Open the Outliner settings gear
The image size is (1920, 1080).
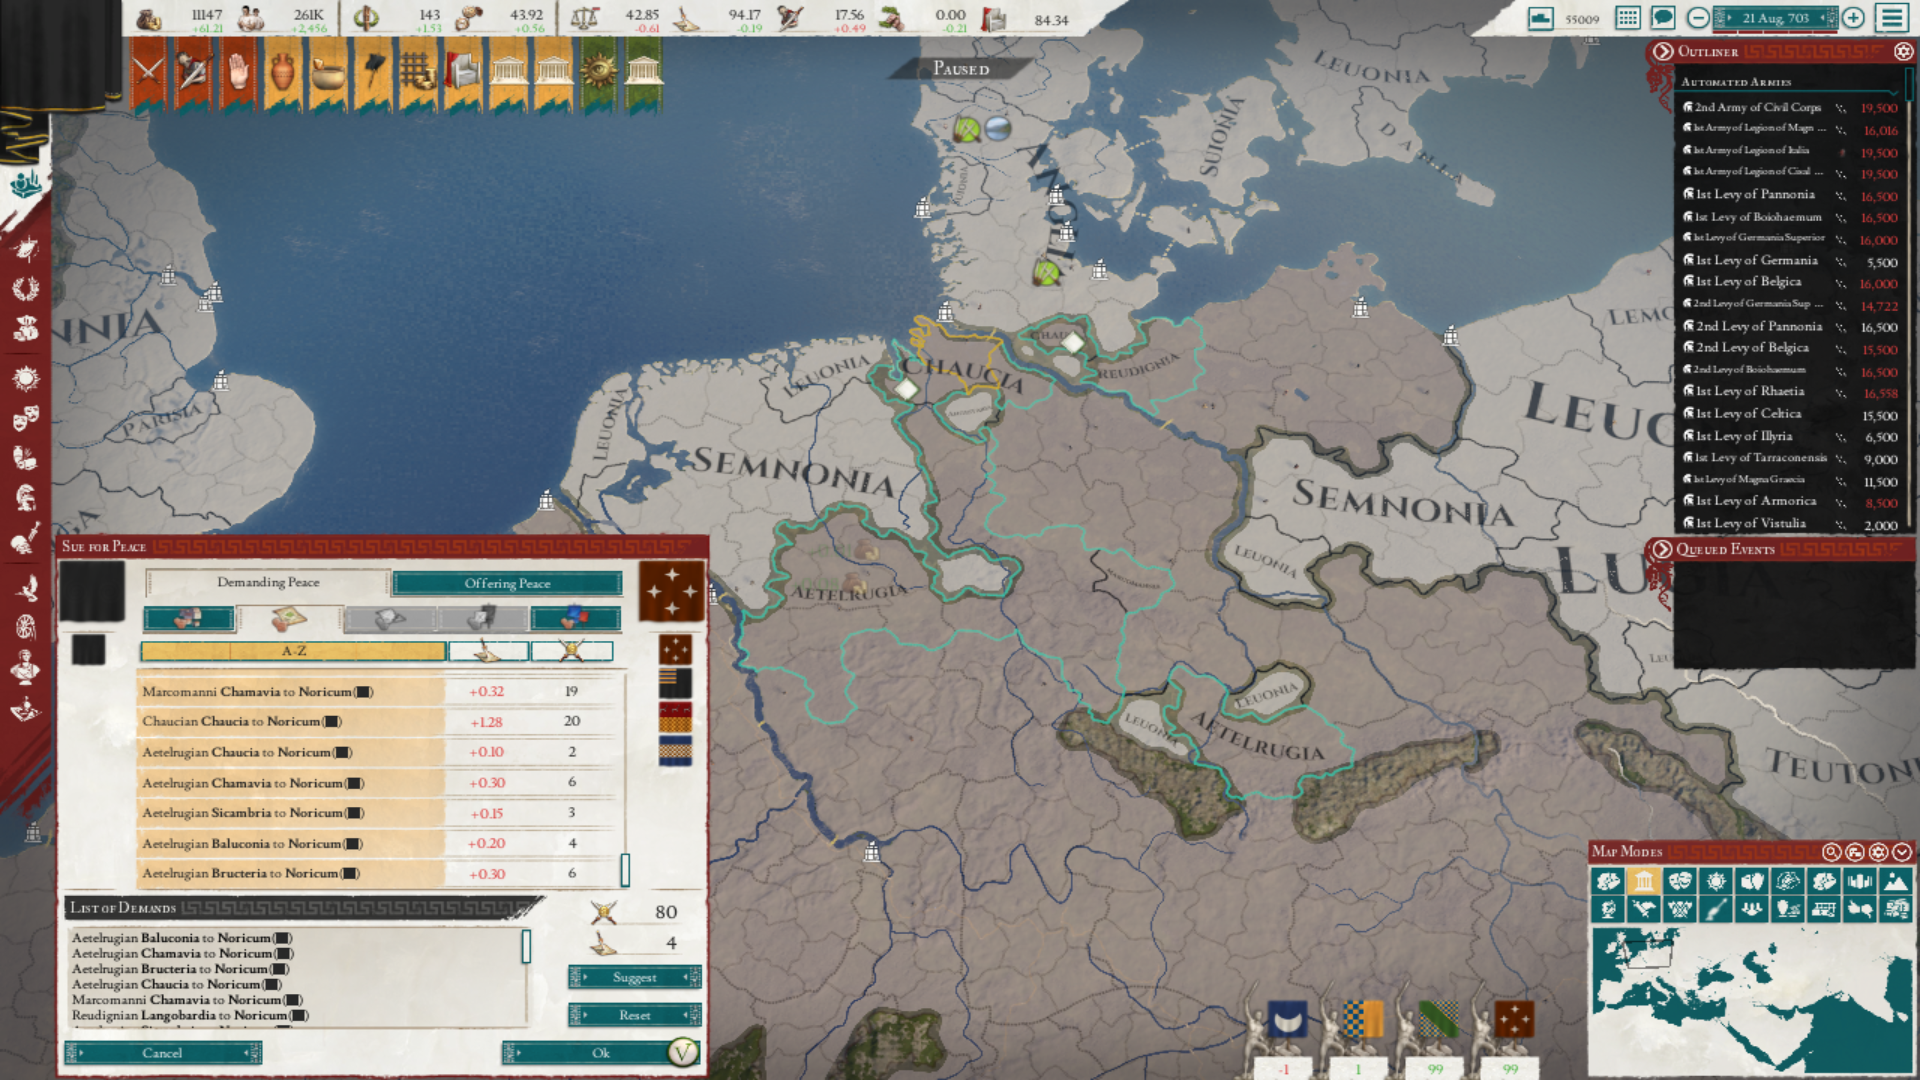point(1903,51)
